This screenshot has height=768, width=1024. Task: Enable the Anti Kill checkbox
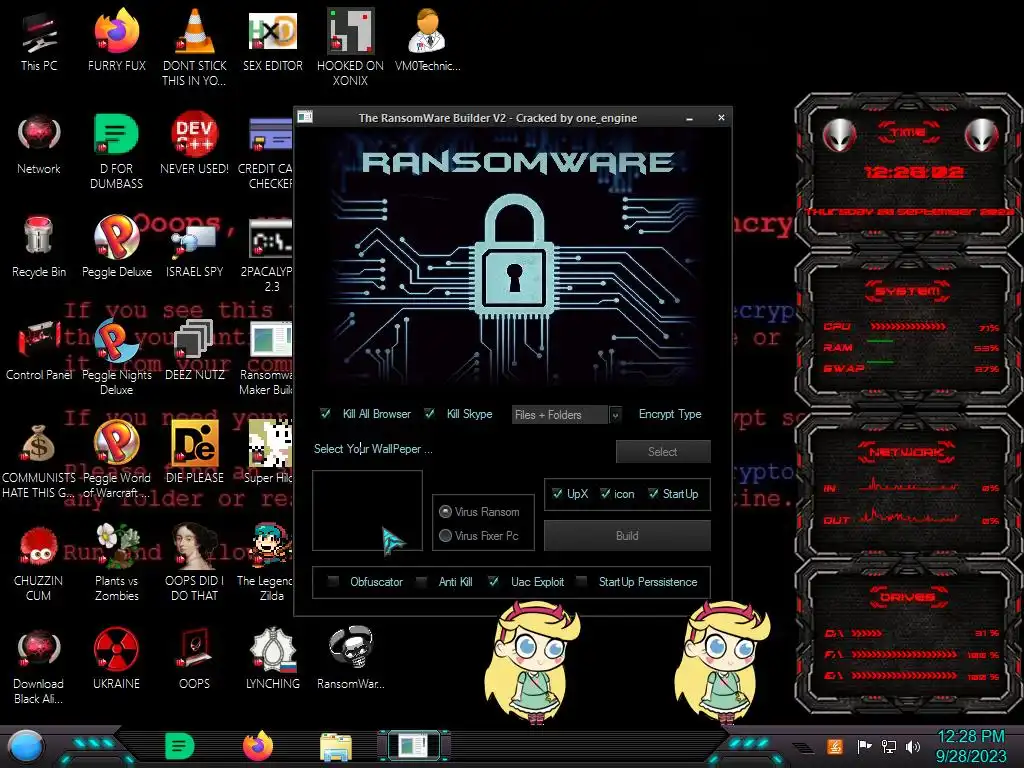[421, 581]
